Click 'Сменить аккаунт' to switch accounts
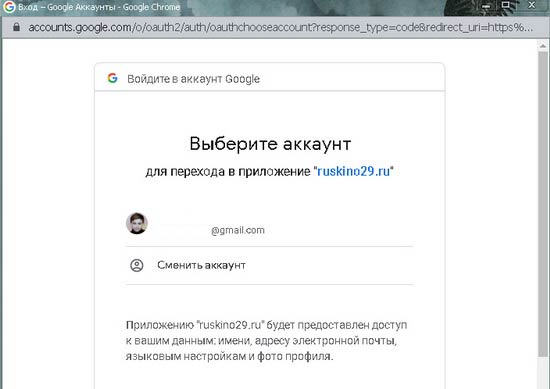The image size is (550, 389). tap(269, 266)
